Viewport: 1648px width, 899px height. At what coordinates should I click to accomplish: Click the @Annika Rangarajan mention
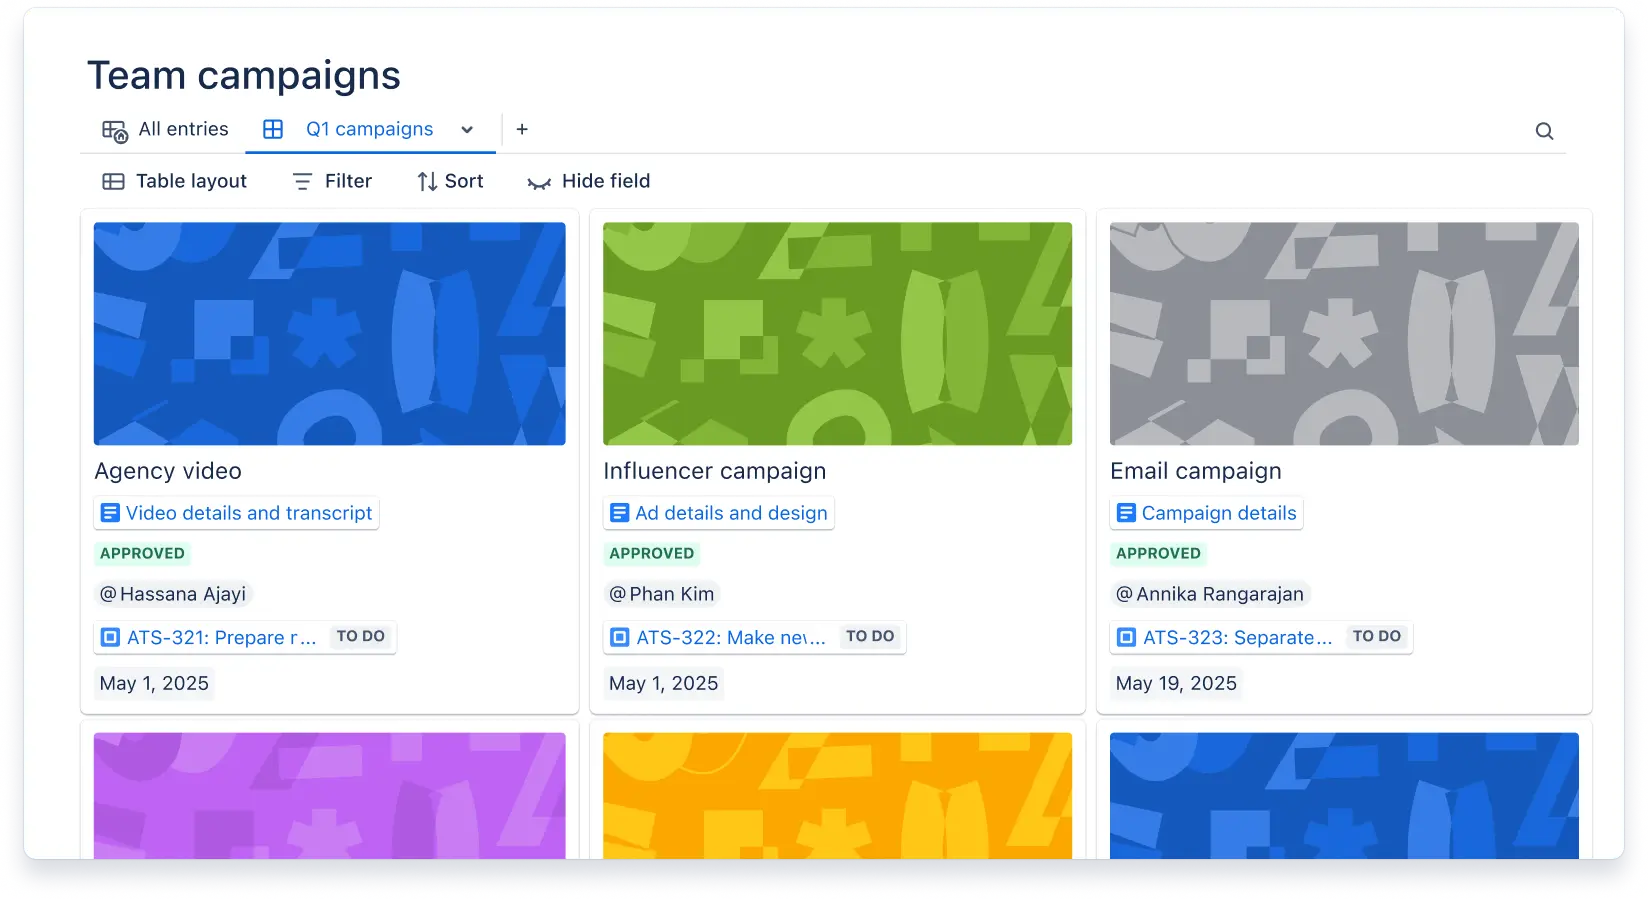1210,594
